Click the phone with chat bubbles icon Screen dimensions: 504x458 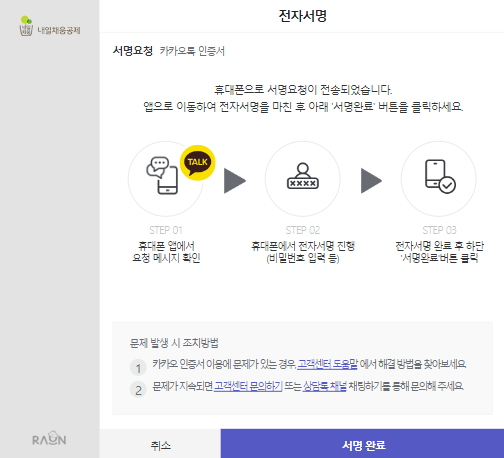point(163,175)
